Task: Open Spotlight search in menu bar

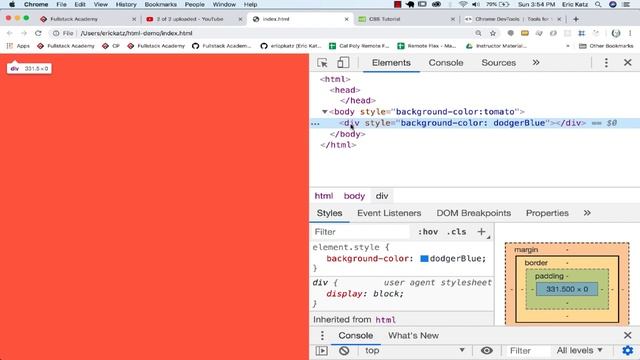Action: coord(598,4)
